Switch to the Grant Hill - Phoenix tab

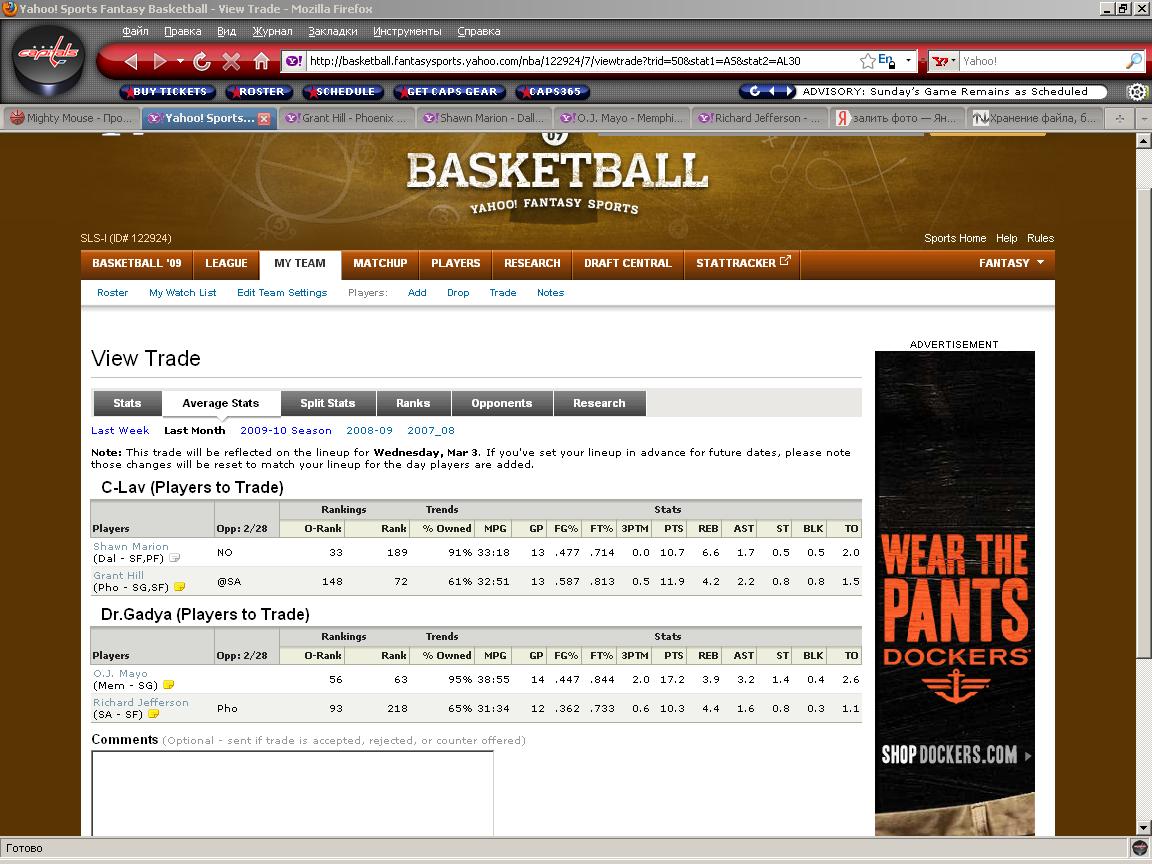[346, 118]
